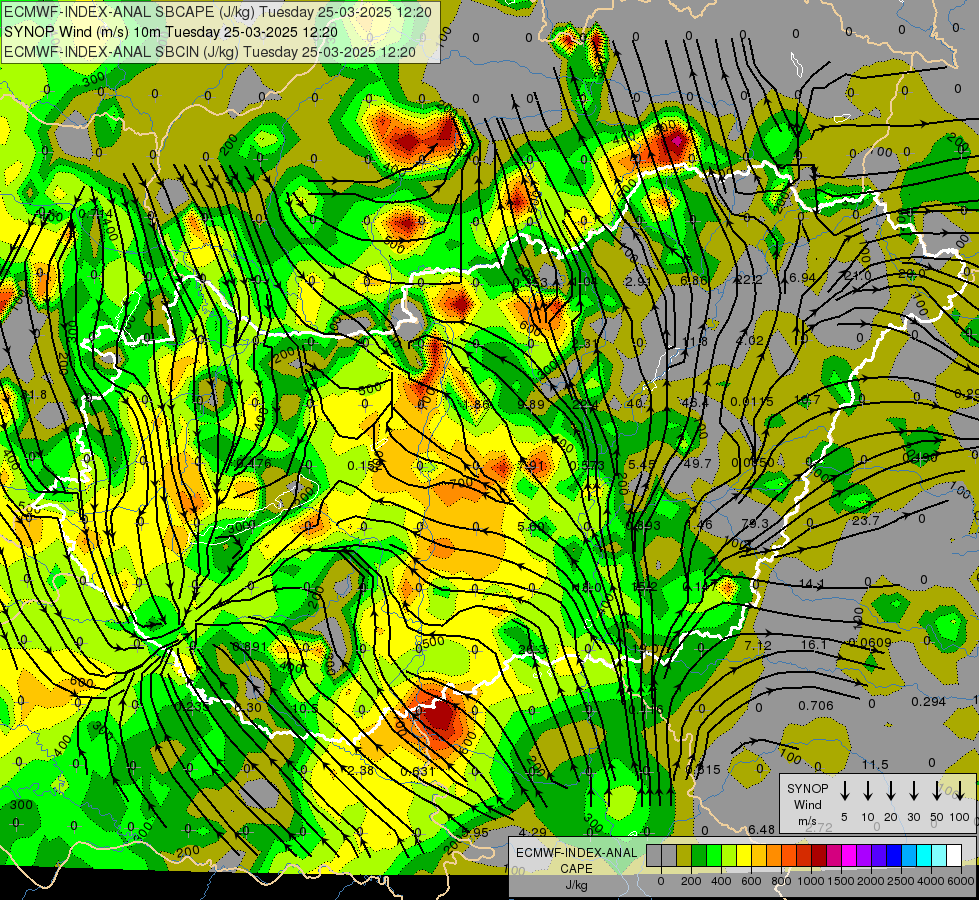This screenshot has height=900, width=979.
Task: Click the '7.12' value on the map
Action: (x=758, y=645)
